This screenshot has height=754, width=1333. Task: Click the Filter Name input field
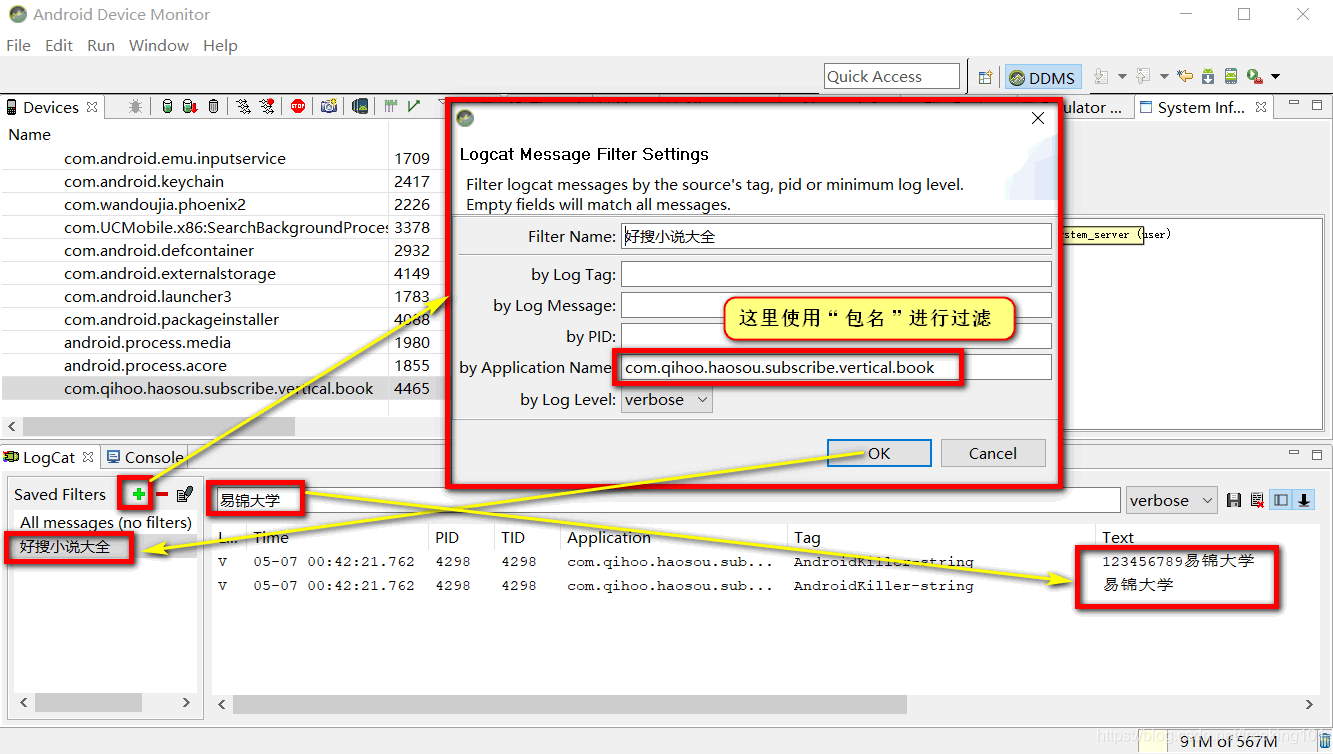point(836,237)
